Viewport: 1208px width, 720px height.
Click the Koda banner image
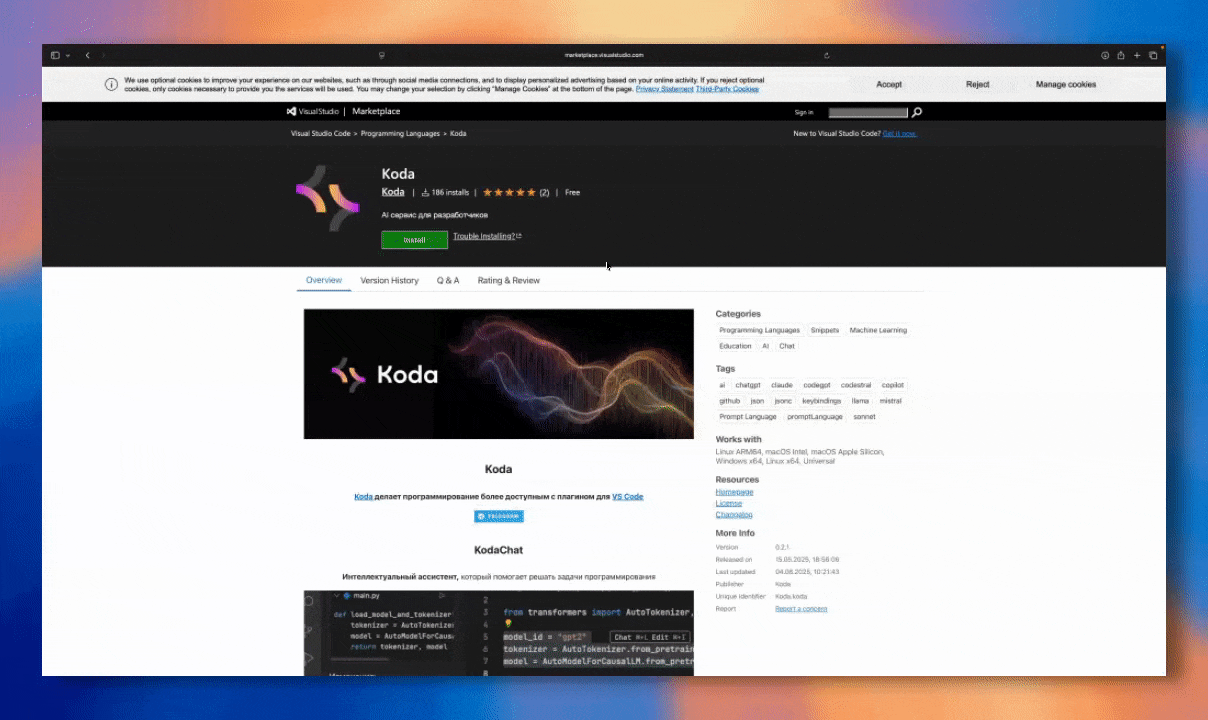coord(498,374)
